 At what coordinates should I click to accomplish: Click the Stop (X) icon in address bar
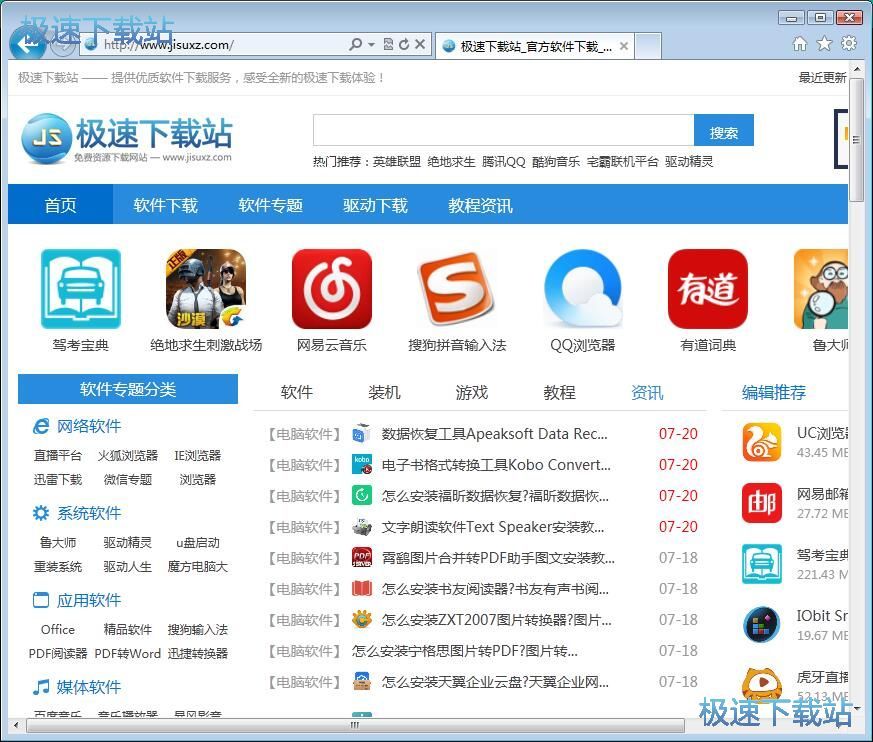[x=420, y=44]
